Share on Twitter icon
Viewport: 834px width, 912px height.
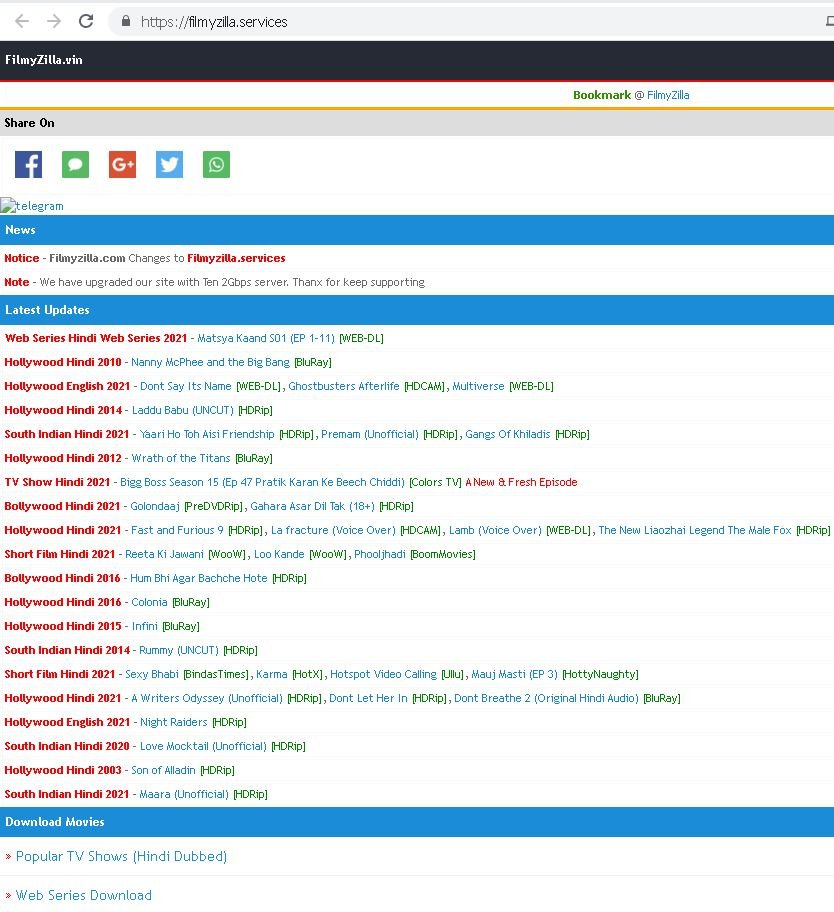[x=169, y=164]
